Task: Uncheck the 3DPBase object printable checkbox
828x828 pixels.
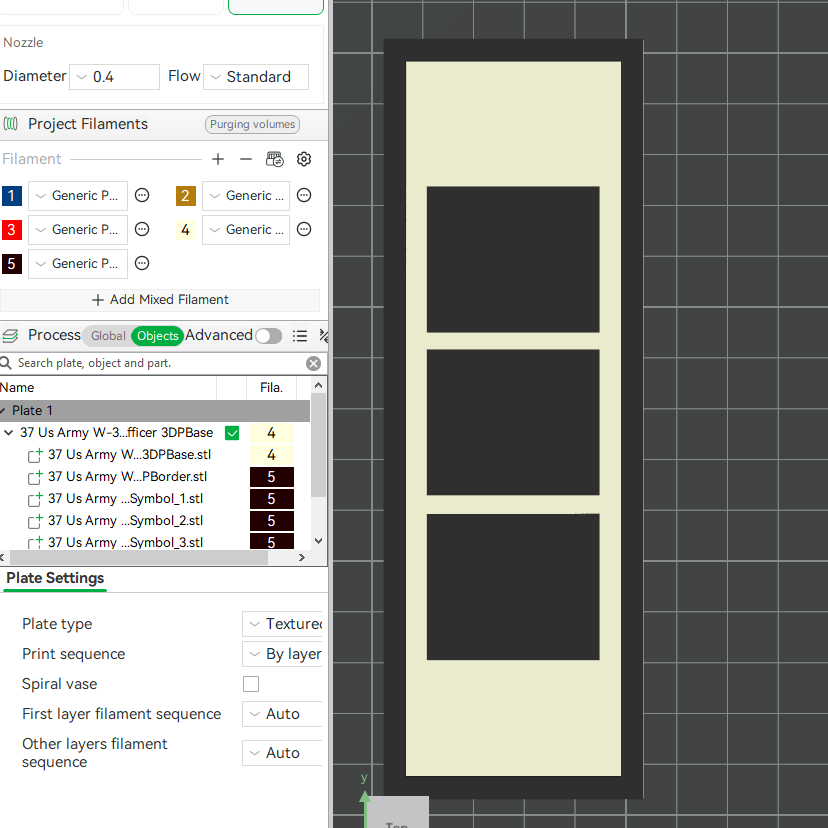Action: click(232, 433)
